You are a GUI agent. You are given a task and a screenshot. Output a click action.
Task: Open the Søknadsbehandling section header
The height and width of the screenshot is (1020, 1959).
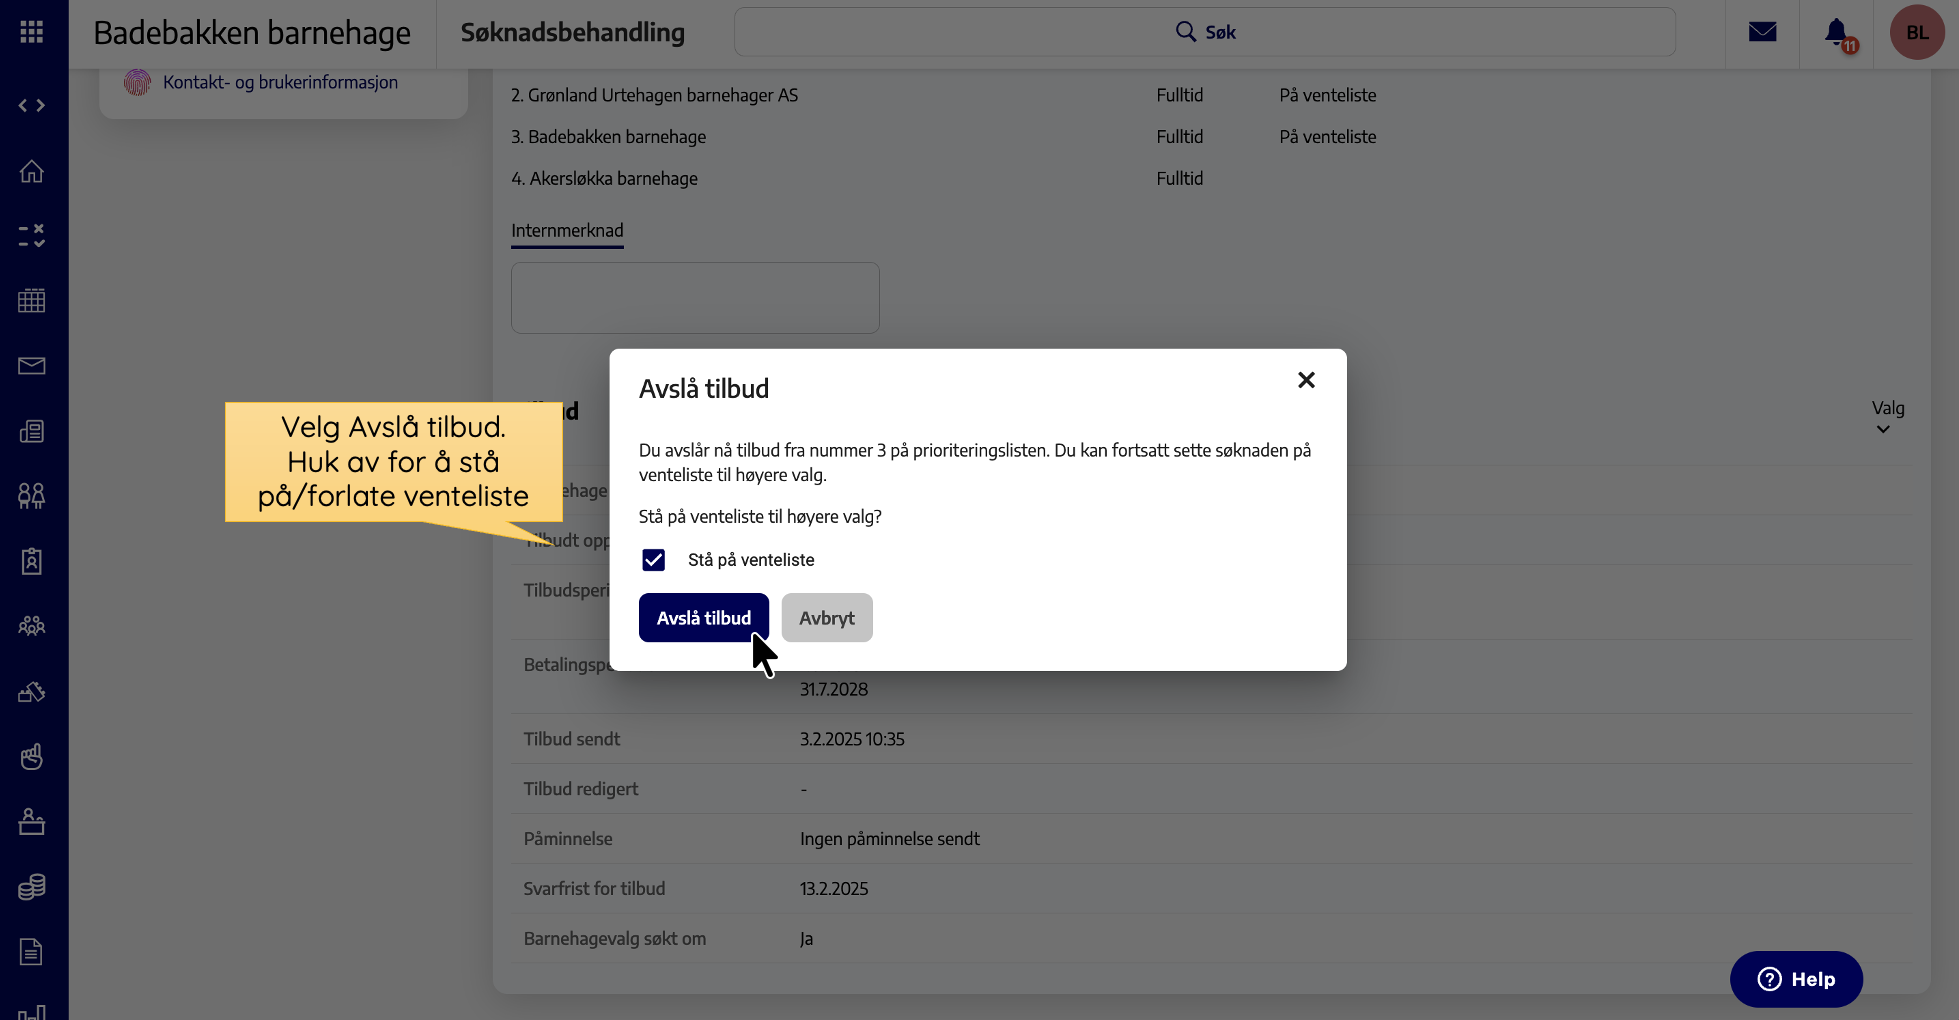(x=572, y=32)
